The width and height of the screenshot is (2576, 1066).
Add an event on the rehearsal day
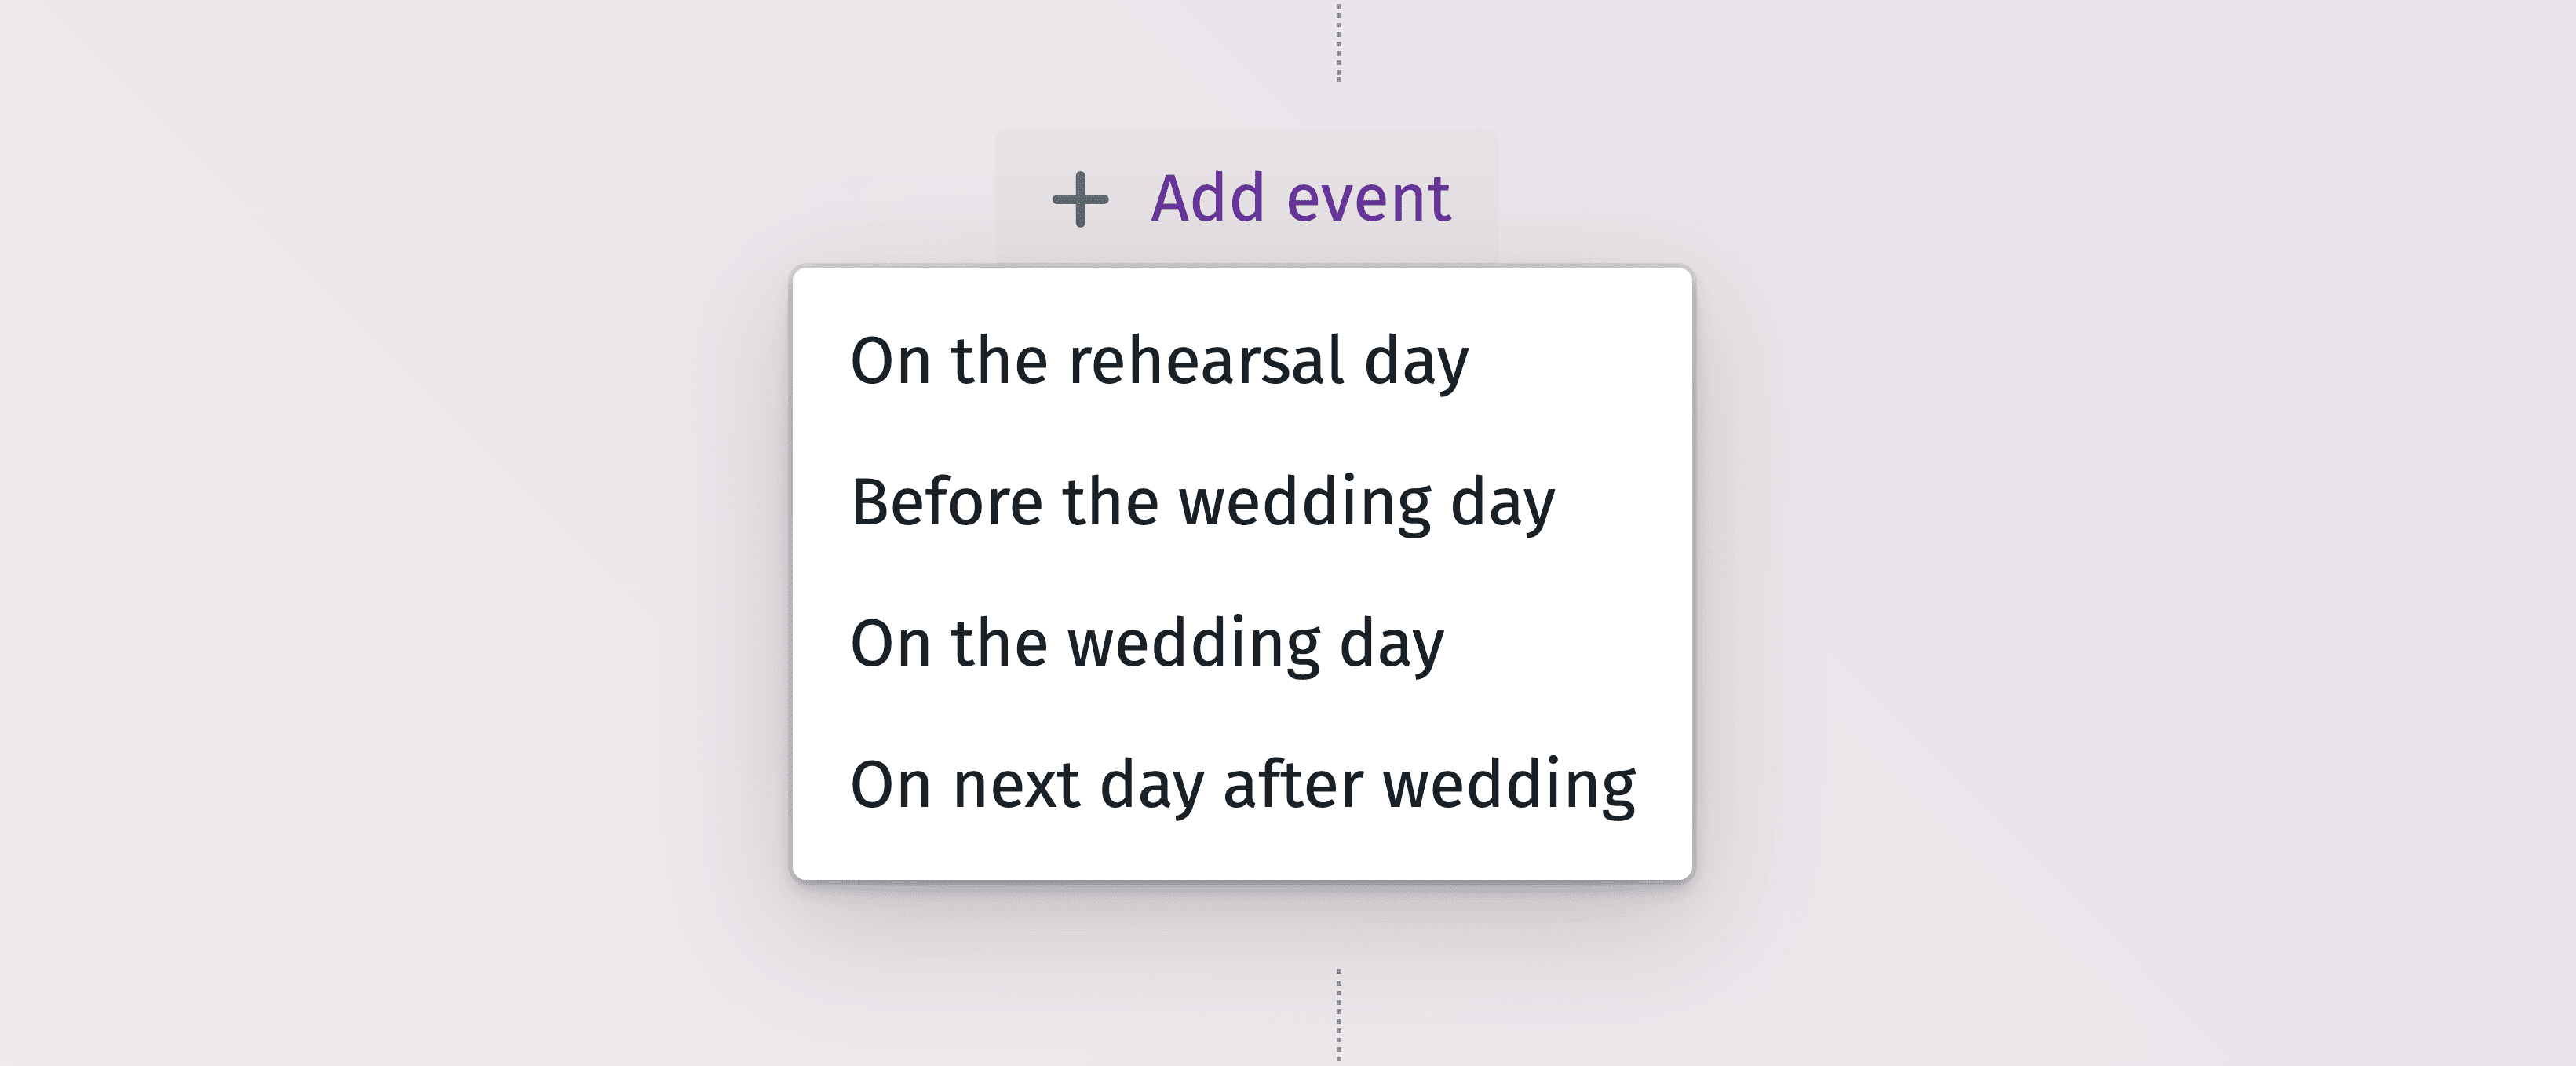click(x=1159, y=360)
